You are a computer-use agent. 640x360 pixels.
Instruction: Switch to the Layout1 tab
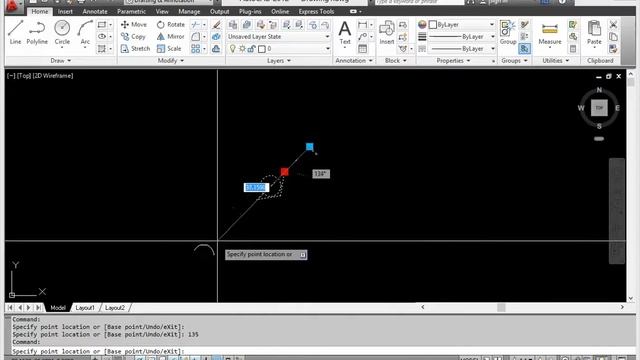coord(85,308)
